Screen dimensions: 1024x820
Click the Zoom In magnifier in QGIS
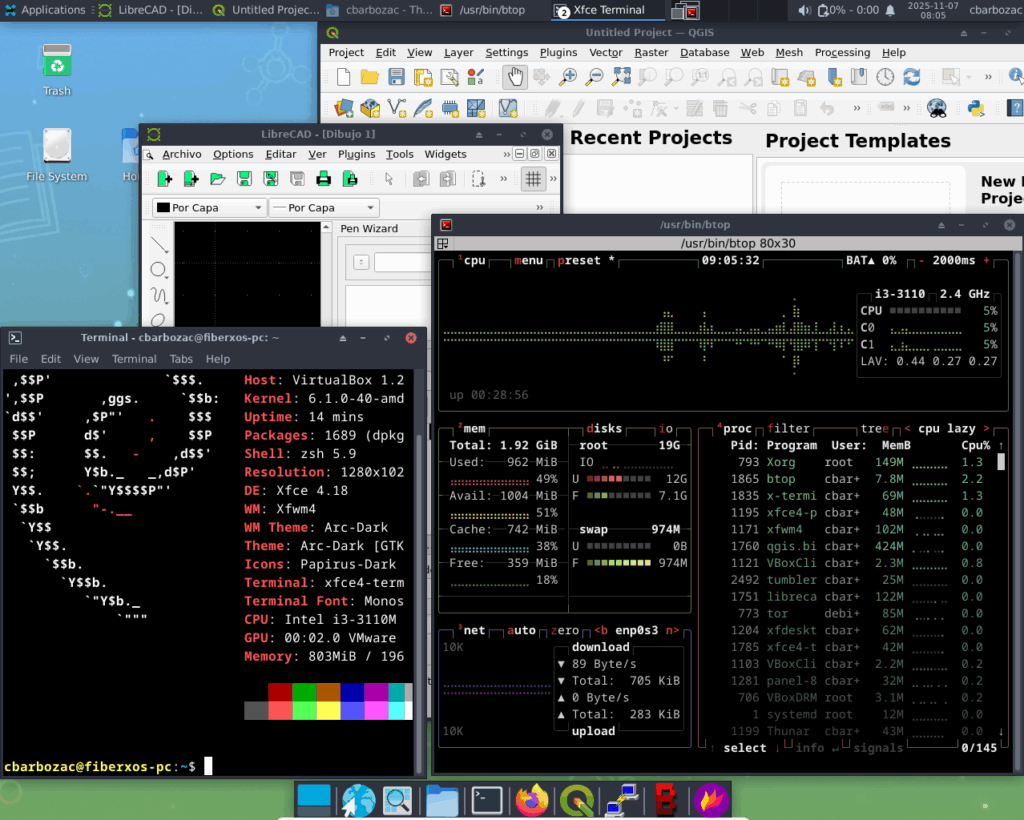568,77
